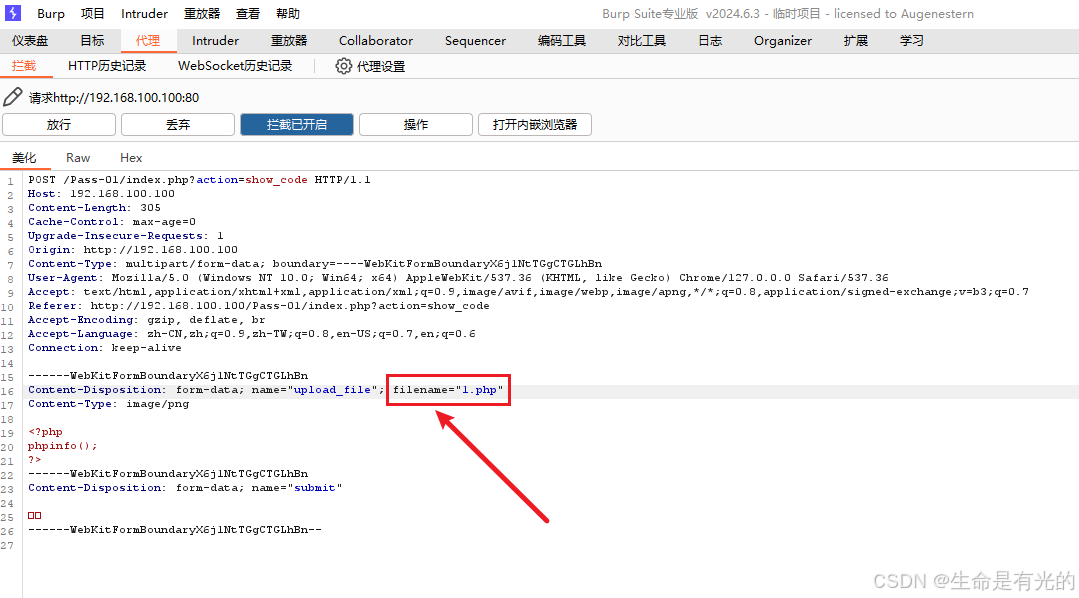Click the name="upload_file" parameter
The width and height of the screenshot is (1079, 598).
pyautogui.click(x=314, y=389)
